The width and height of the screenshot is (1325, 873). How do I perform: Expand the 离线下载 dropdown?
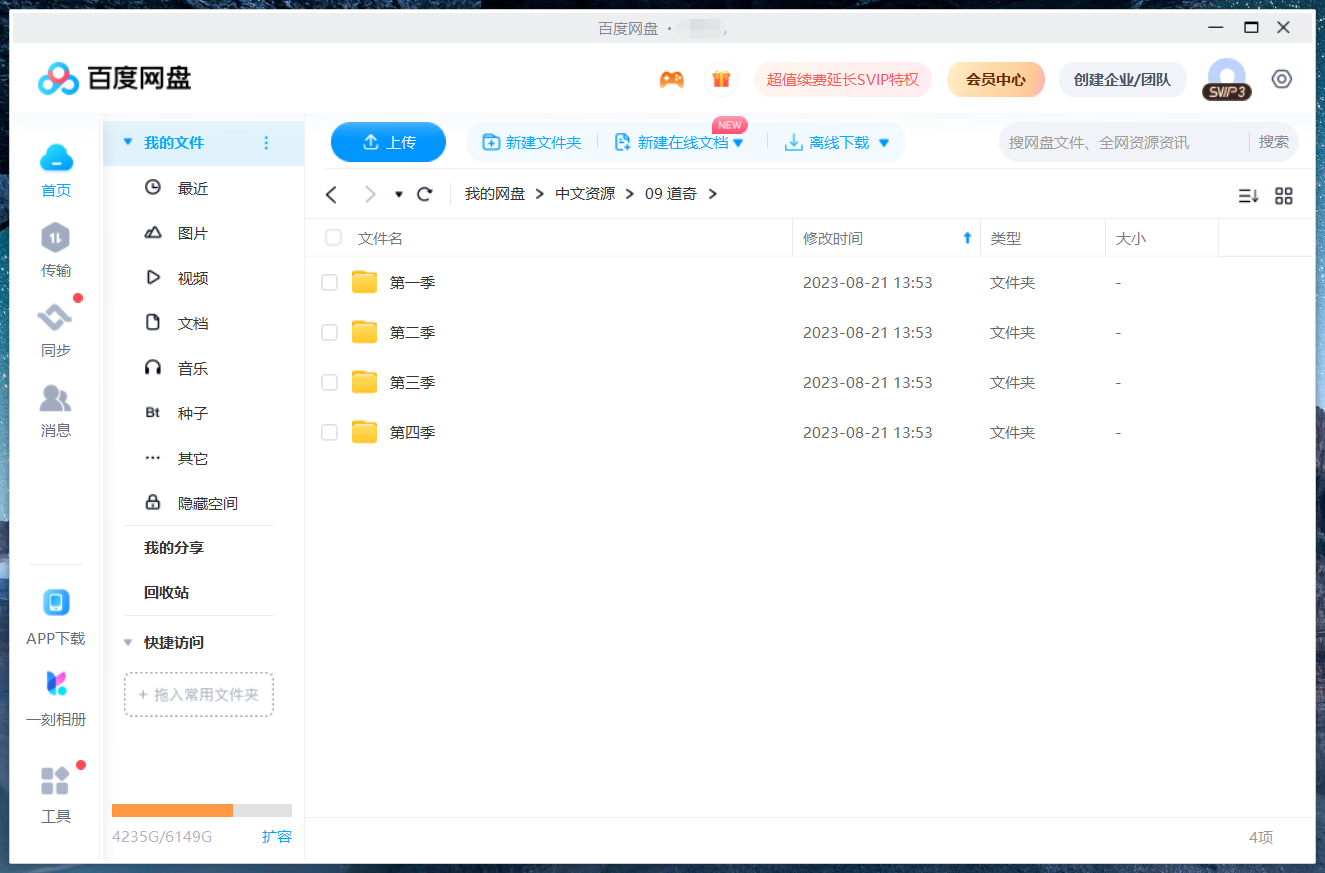click(x=884, y=142)
